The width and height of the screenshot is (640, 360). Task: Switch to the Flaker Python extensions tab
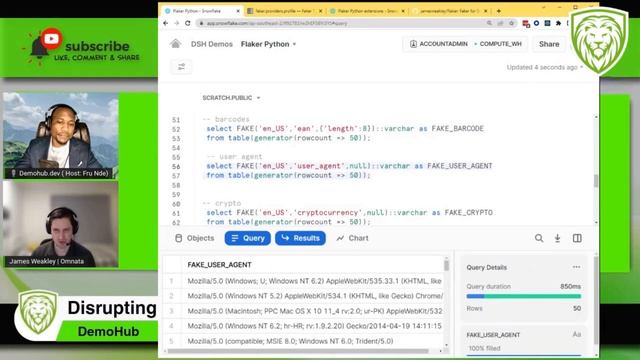click(x=367, y=11)
